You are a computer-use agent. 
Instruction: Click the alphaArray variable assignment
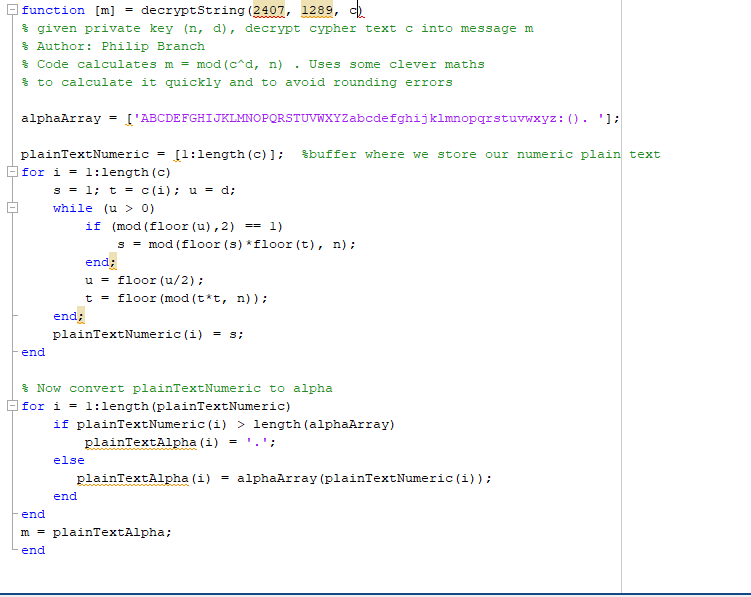click(x=320, y=118)
